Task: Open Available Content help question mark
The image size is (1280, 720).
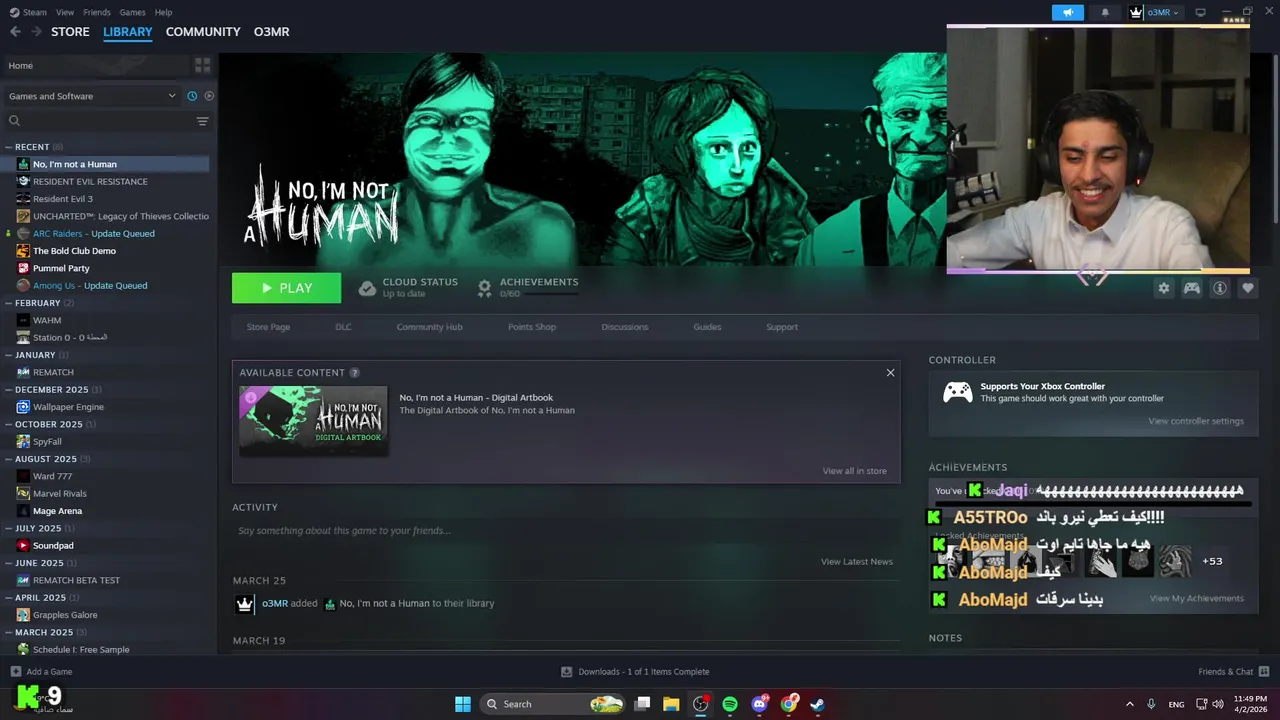Action: coord(355,373)
